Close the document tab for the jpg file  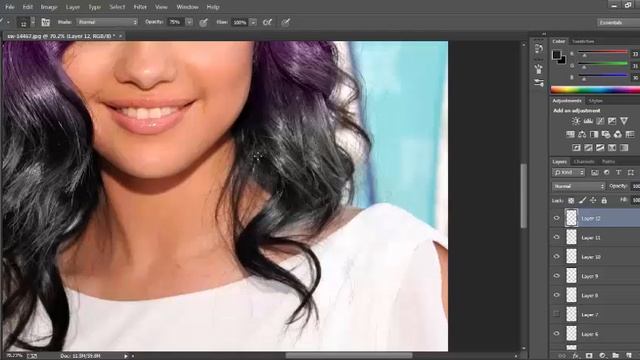coord(120,36)
